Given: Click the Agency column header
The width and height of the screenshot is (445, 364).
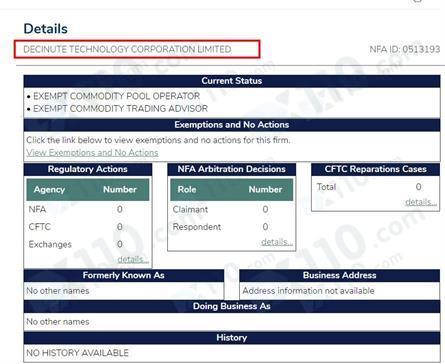Looking at the screenshot, I should click(49, 189).
